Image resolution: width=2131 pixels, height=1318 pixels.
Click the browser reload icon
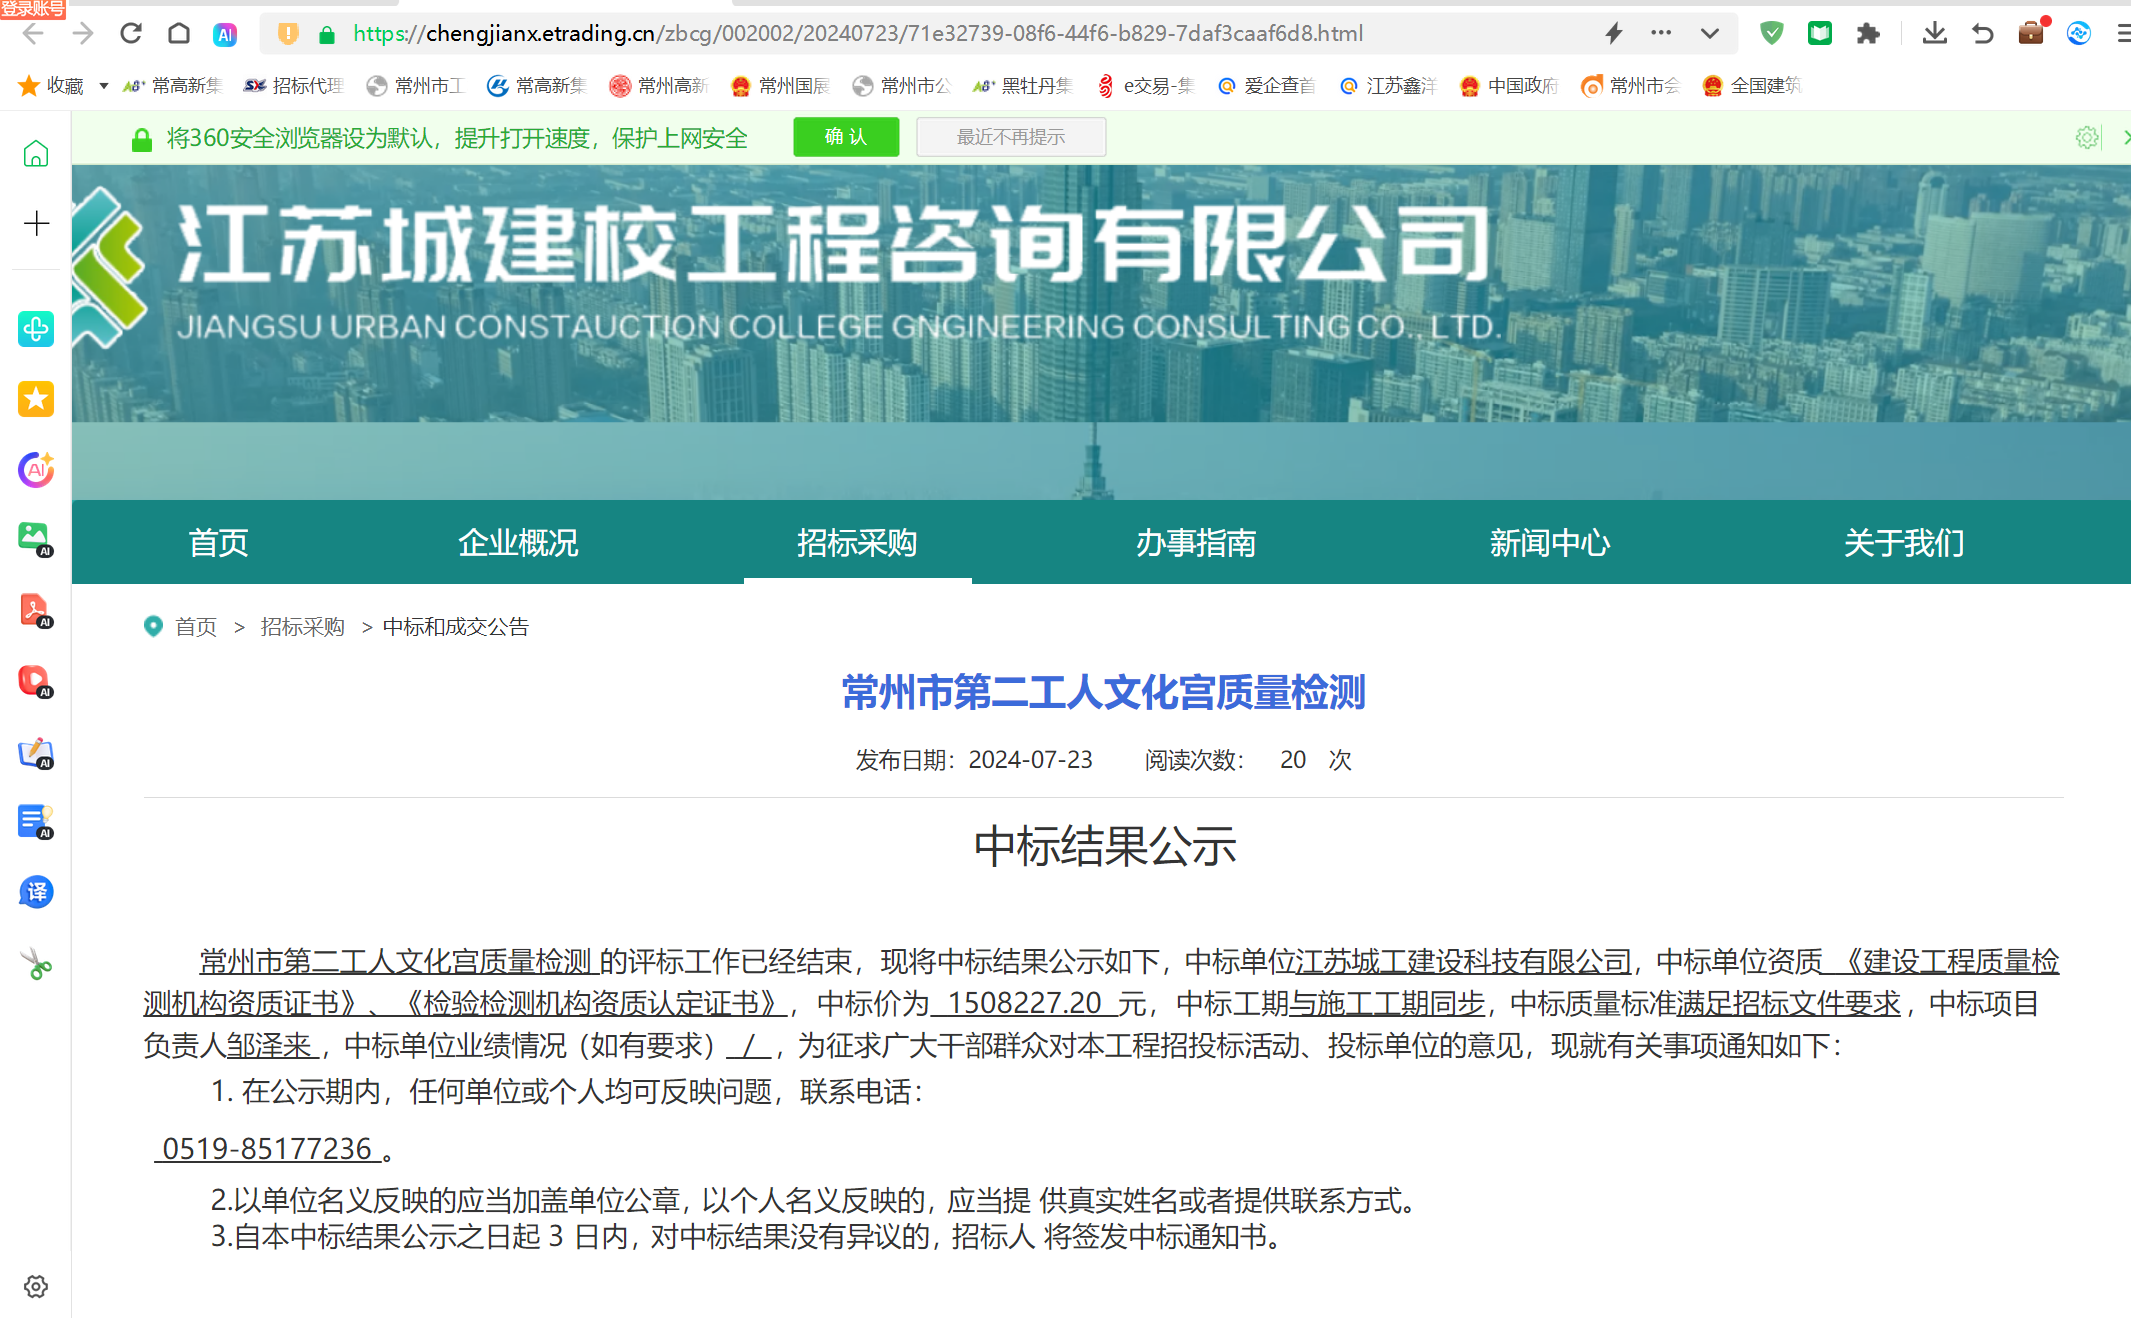click(x=131, y=33)
